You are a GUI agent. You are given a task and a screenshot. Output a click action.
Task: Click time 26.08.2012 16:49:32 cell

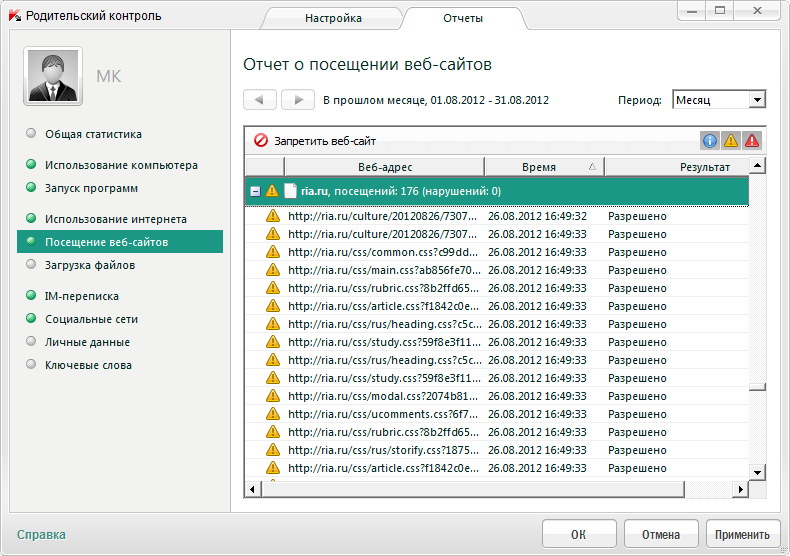(x=537, y=216)
